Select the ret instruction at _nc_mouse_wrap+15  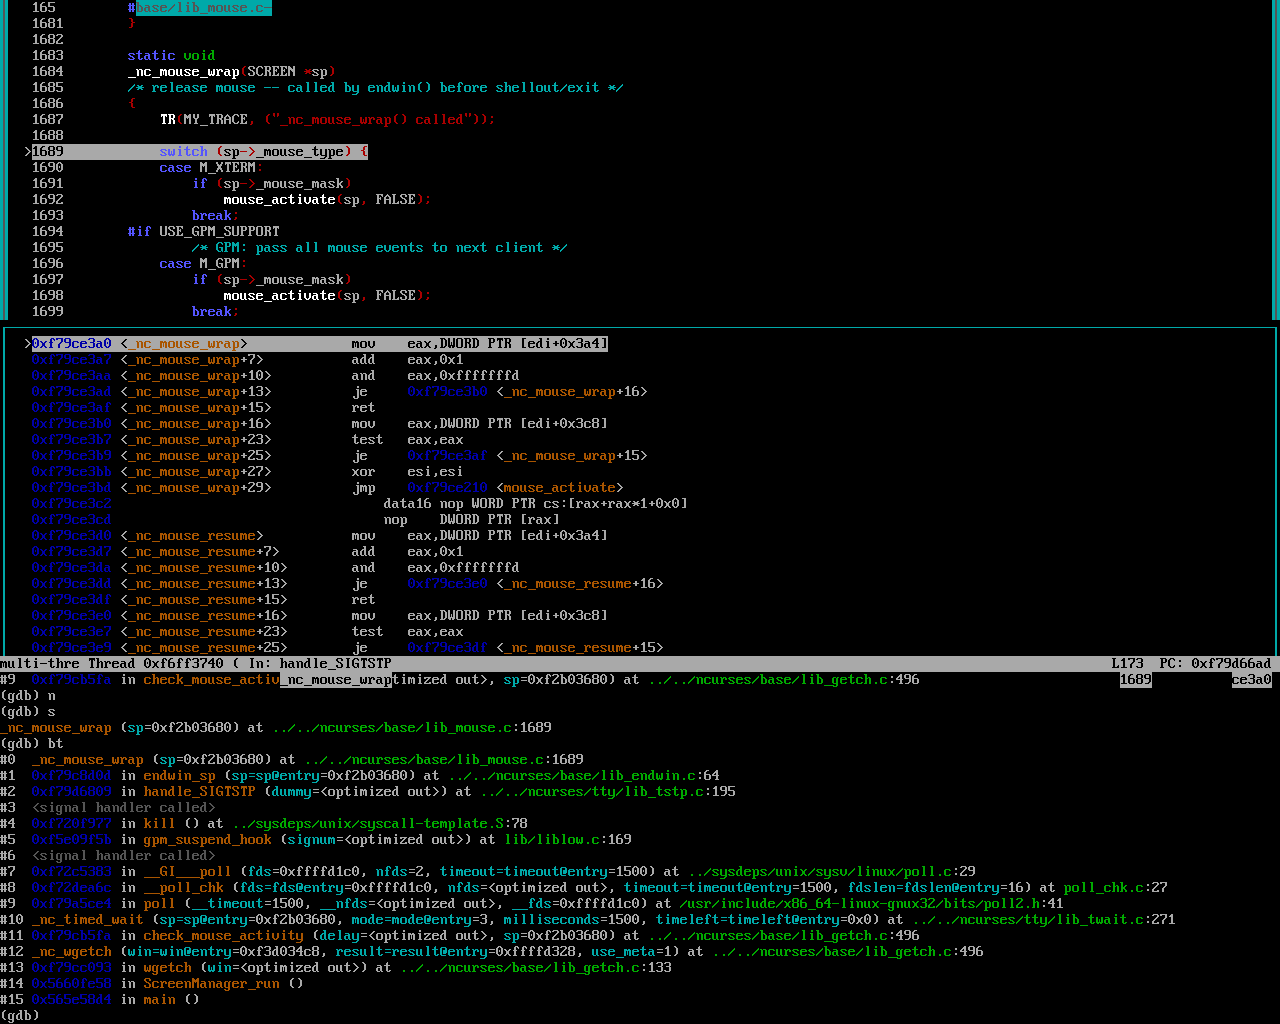coord(363,408)
